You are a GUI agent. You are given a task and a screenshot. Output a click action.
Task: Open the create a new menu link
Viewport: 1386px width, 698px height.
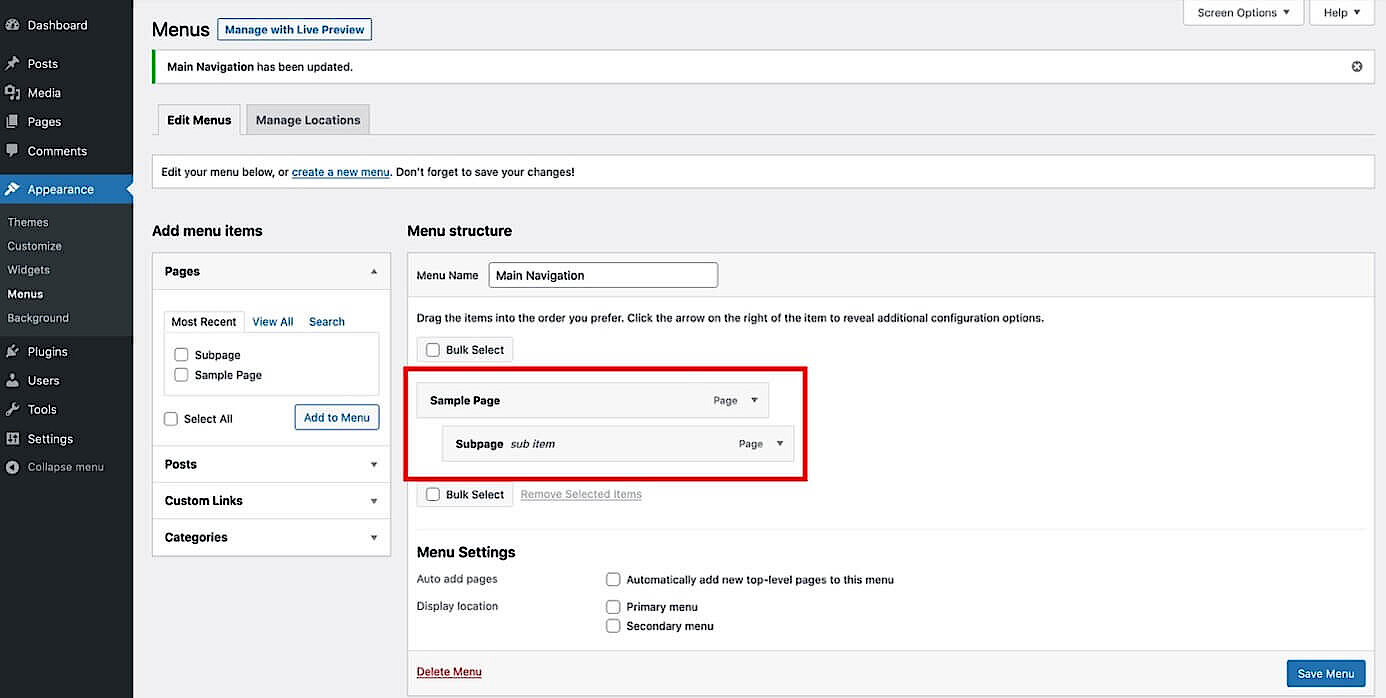(x=340, y=171)
